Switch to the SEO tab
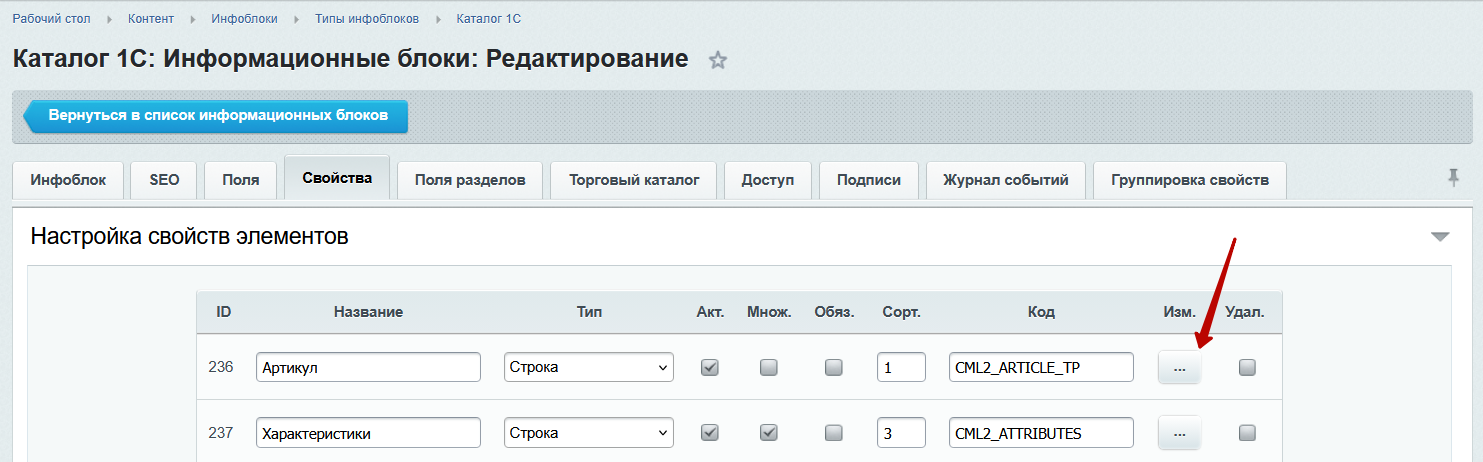Image resolution: width=1483 pixels, height=462 pixels. pos(164,180)
